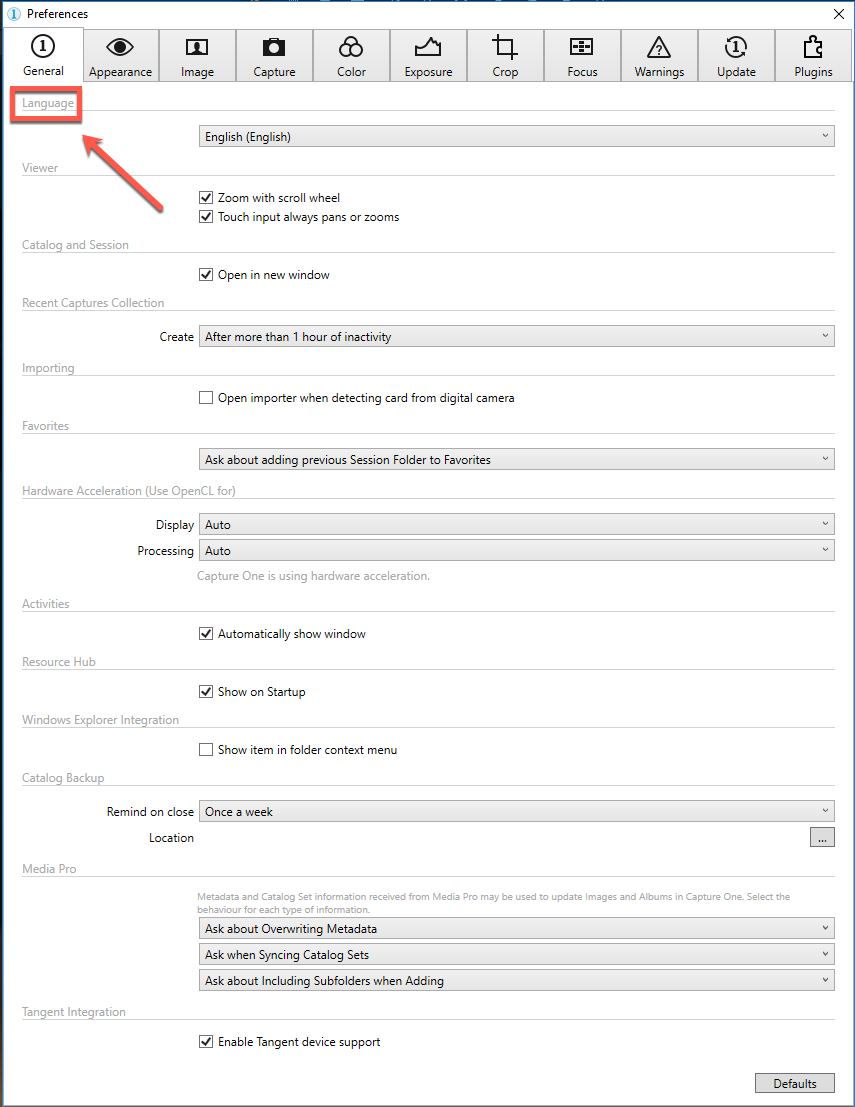The image size is (855, 1107).
Task: Open the Focus preferences icon
Action: 582,56
